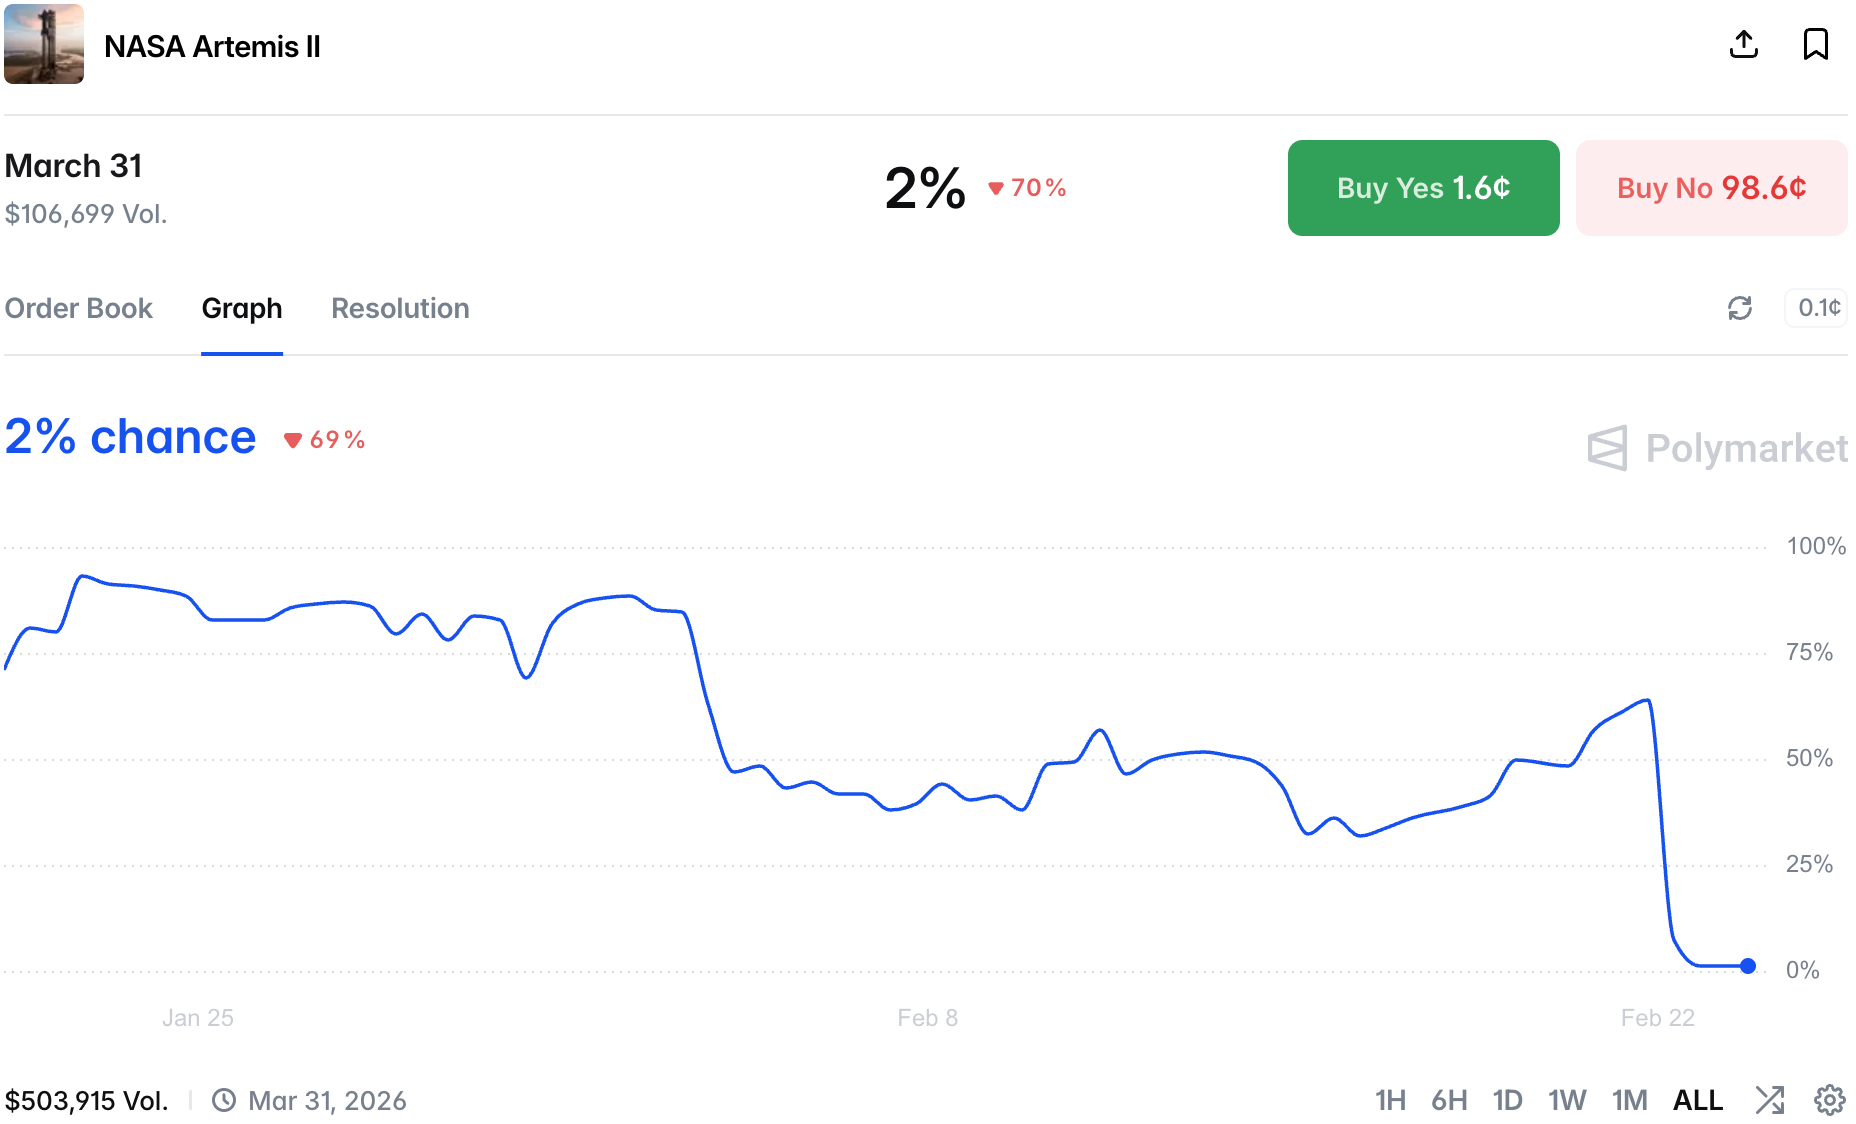Select the 1D time range

pyautogui.click(x=1507, y=1101)
